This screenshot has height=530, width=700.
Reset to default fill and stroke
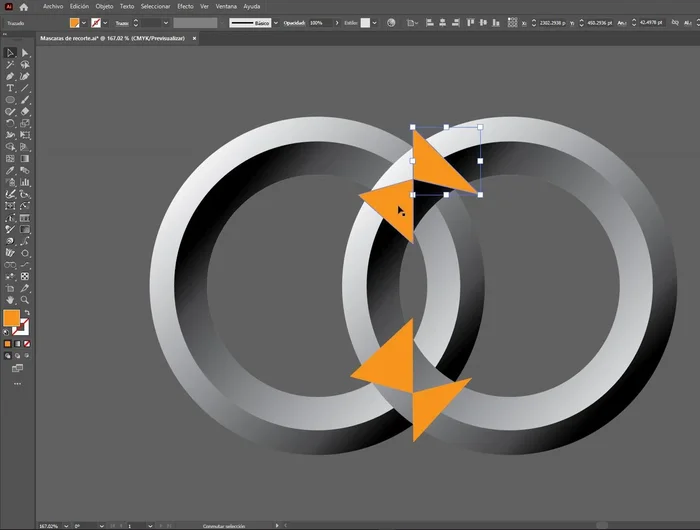(x=6, y=332)
